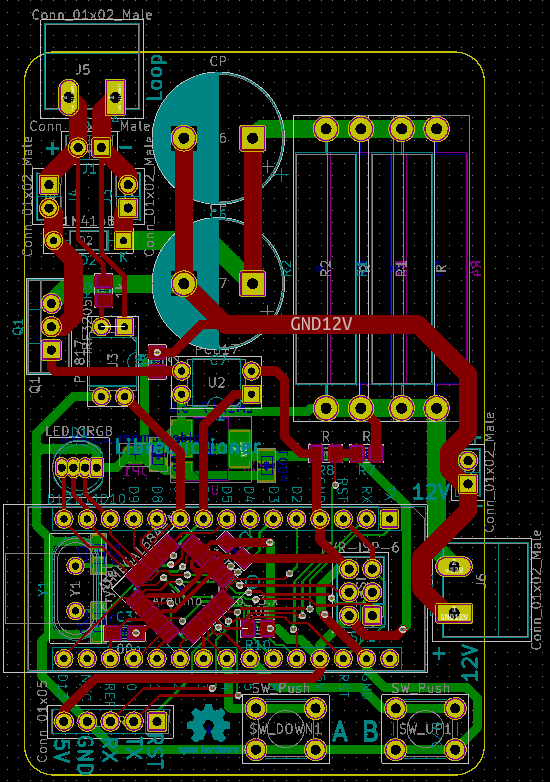Select the 'Libreaccioner' silkscreen text
The image size is (550, 782).
188,447
